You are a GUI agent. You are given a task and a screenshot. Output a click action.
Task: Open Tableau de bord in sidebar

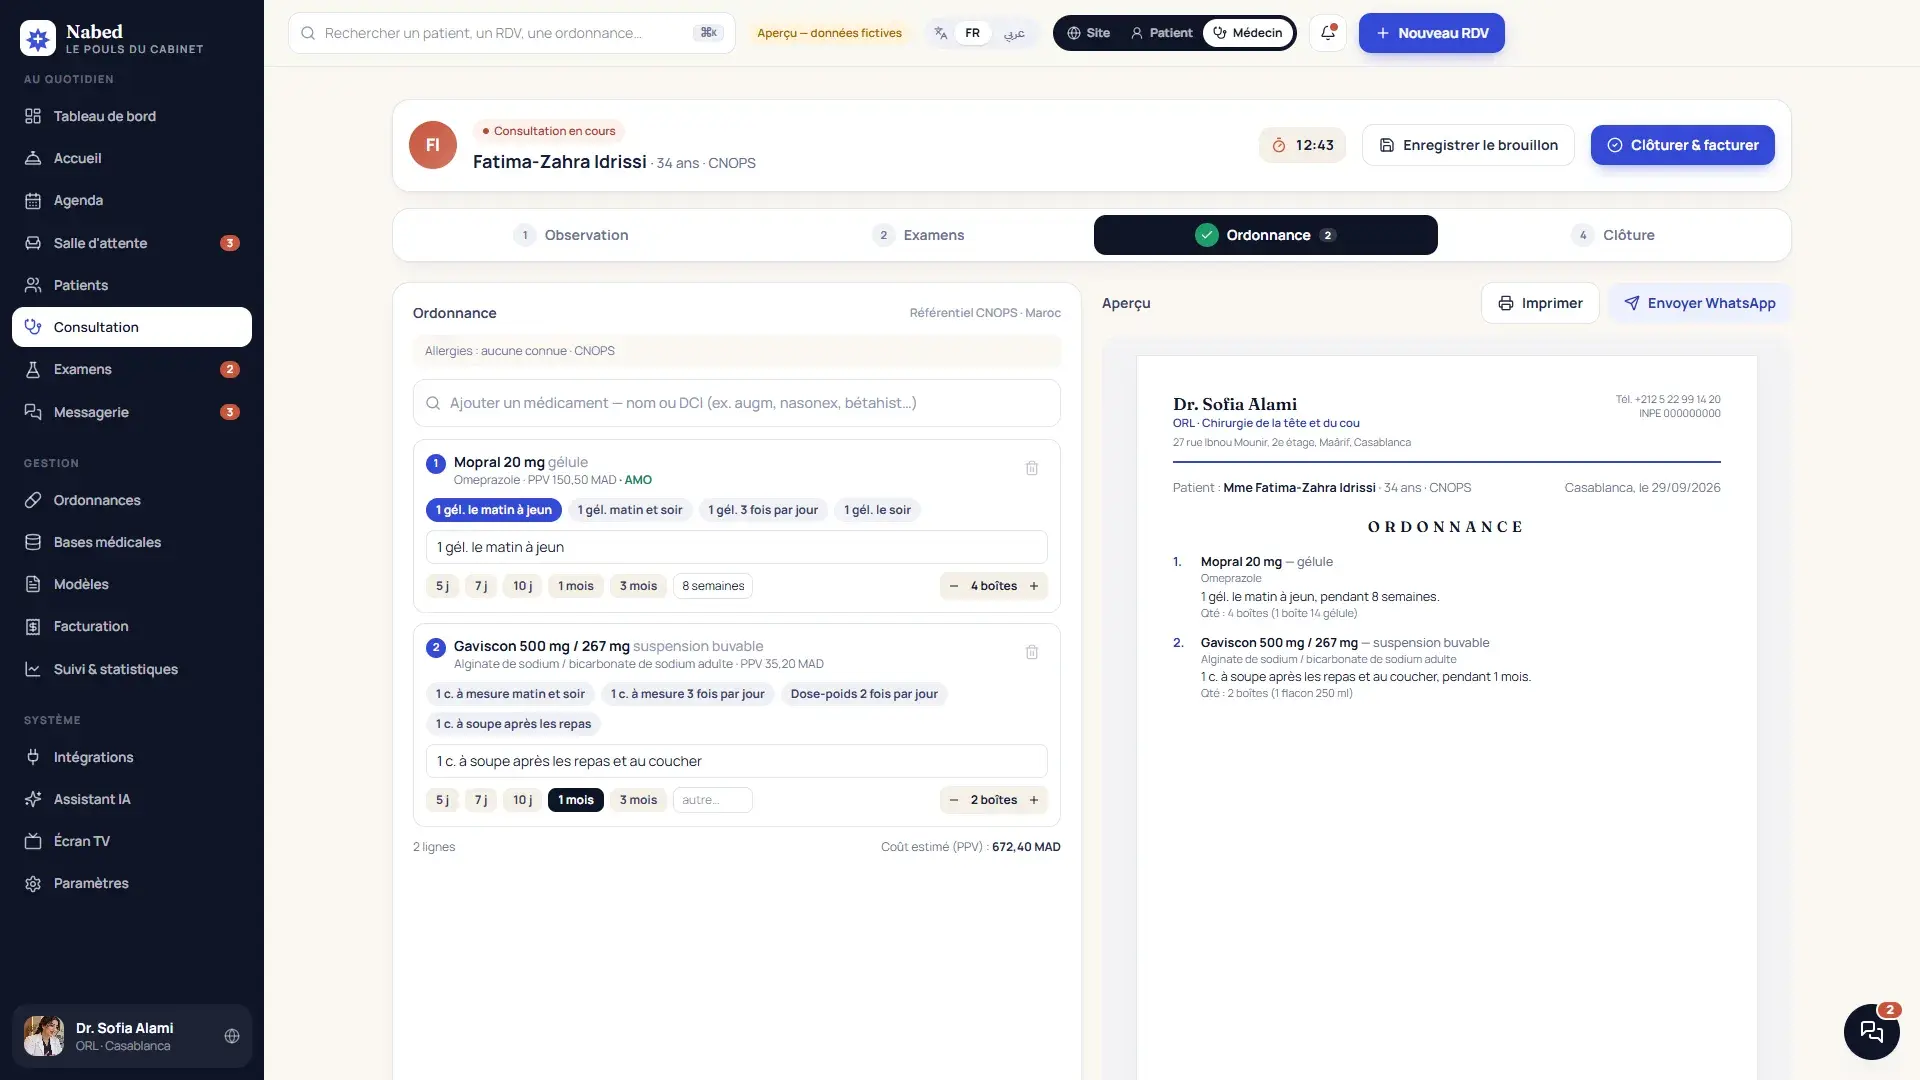(132, 116)
